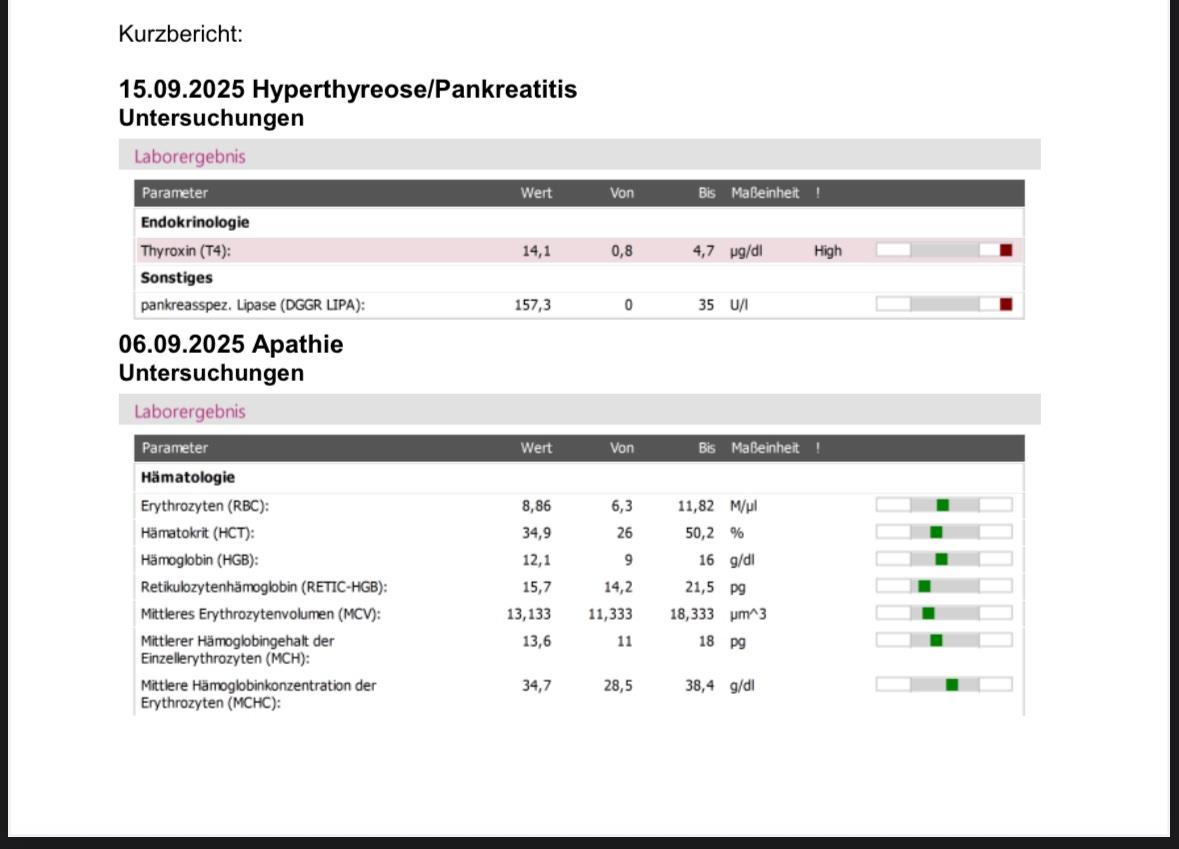Image resolution: width=1179 pixels, height=849 pixels.
Task: Click the Thyroxin value 14,1
Action: pyautogui.click(x=536, y=251)
